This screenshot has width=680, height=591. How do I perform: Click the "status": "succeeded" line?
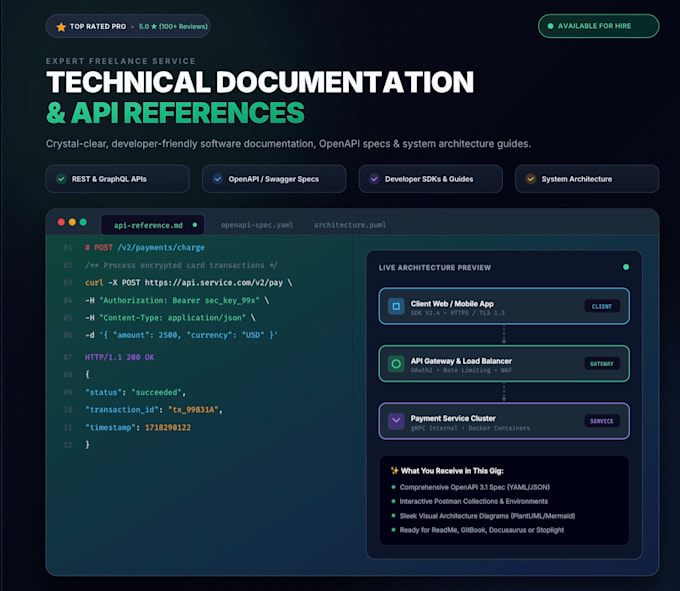tap(135, 392)
